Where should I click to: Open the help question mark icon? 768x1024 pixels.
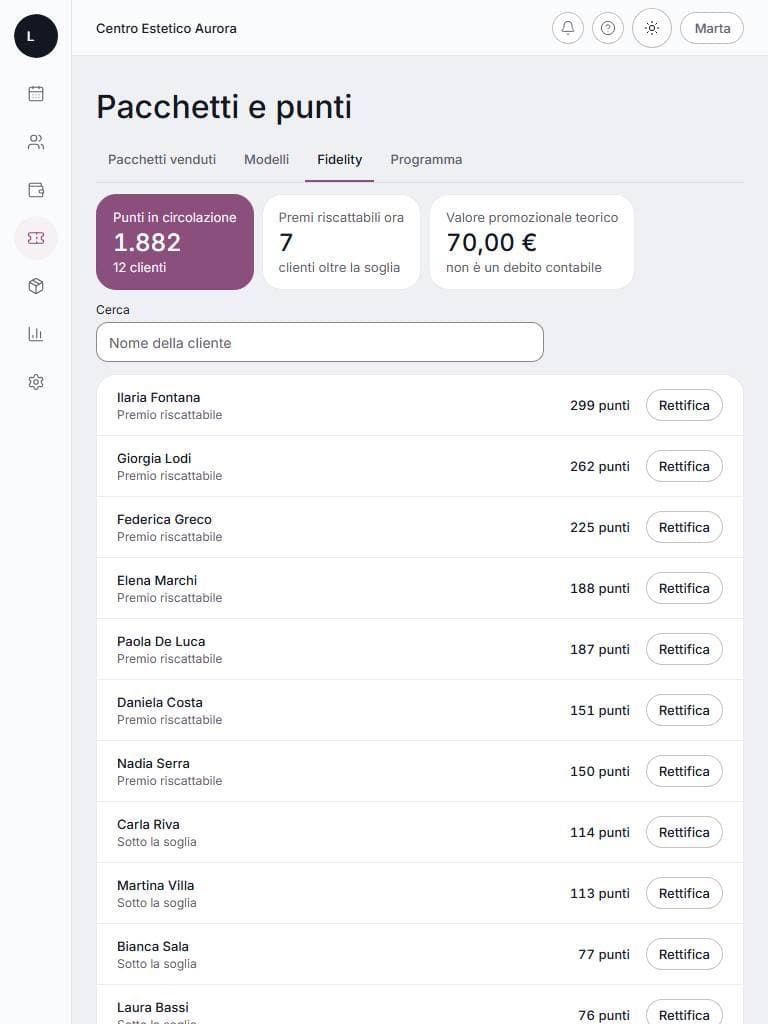pyautogui.click(x=607, y=28)
